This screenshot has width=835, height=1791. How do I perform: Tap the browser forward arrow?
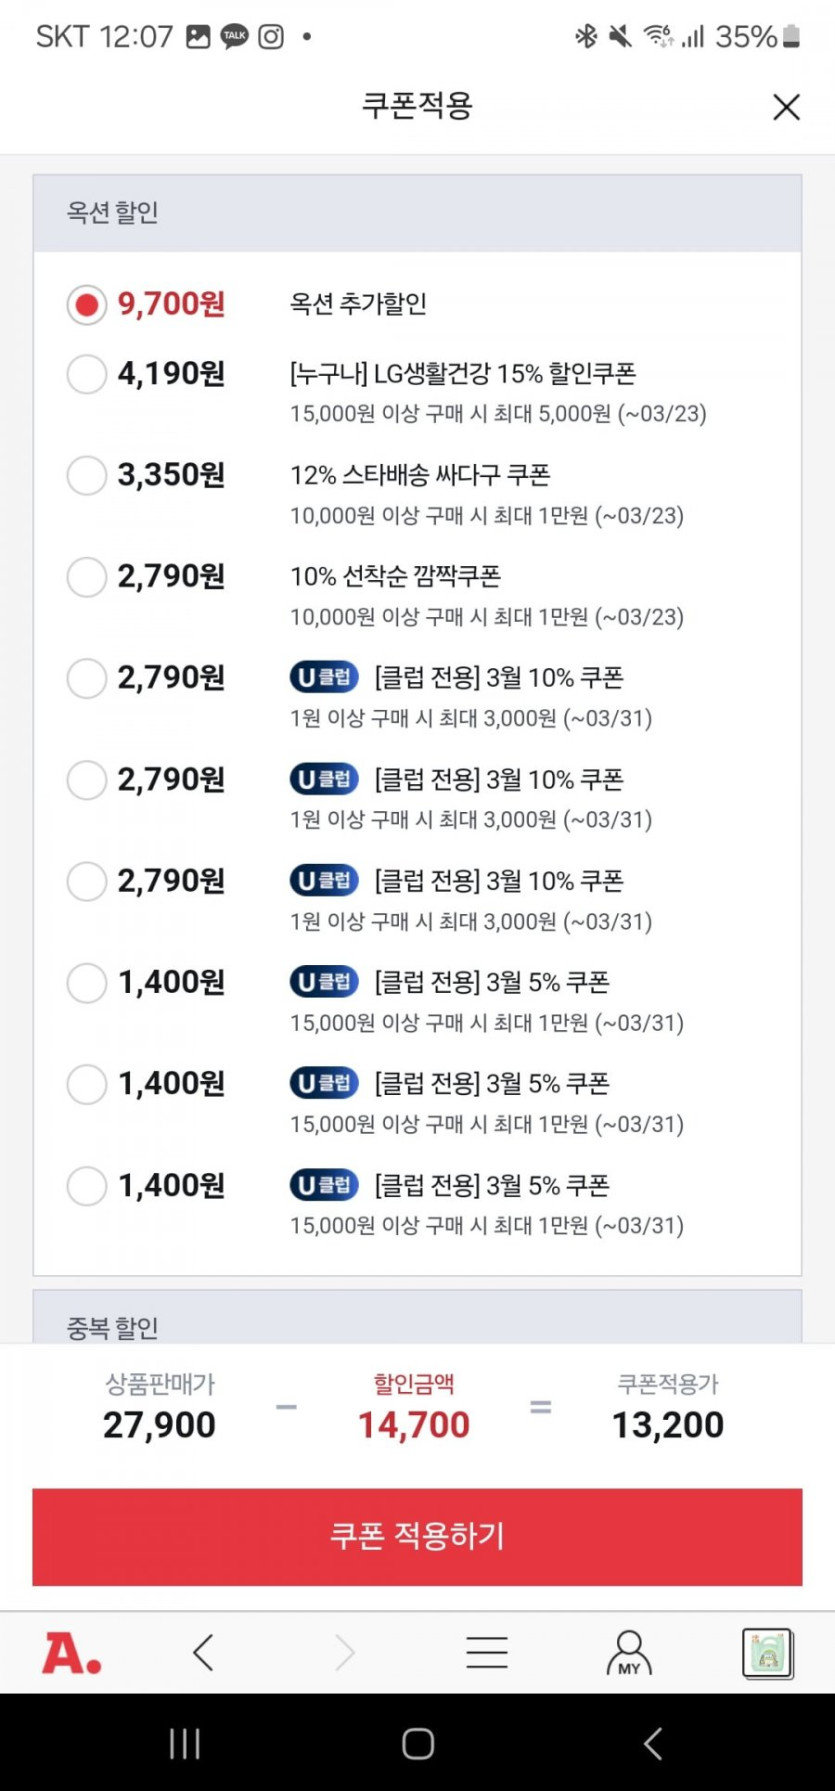coord(345,1653)
